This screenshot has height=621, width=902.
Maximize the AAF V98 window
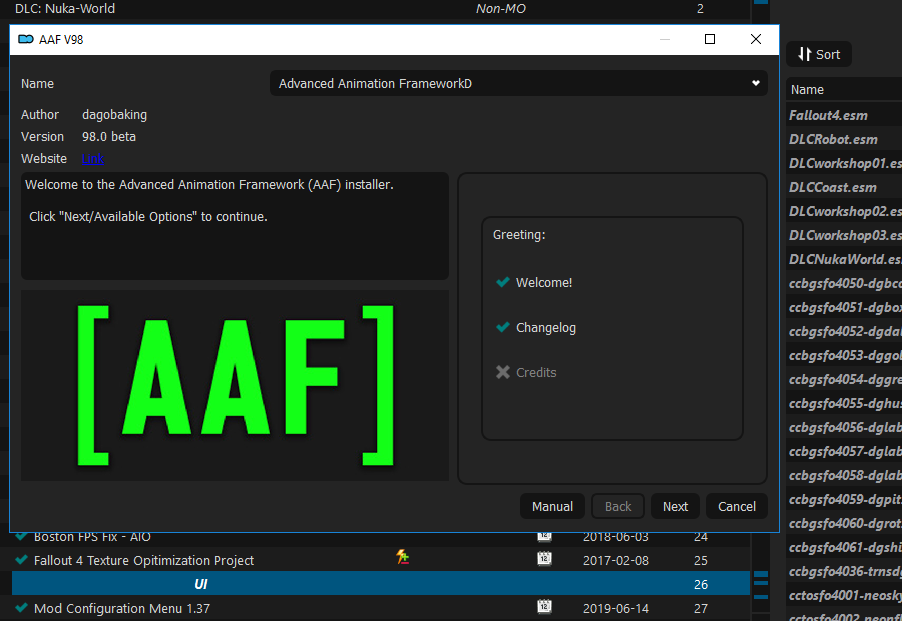(710, 39)
